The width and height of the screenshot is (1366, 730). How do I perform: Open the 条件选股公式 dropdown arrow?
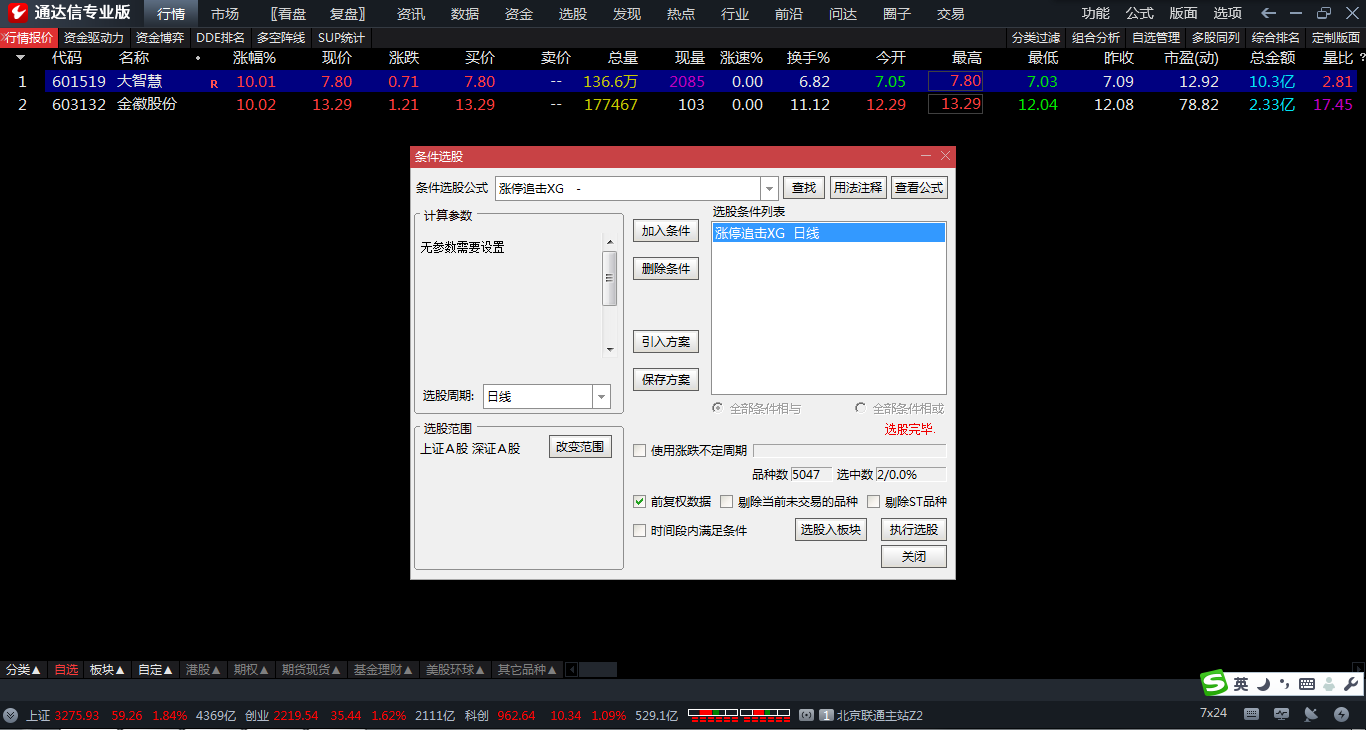click(x=768, y=187)
